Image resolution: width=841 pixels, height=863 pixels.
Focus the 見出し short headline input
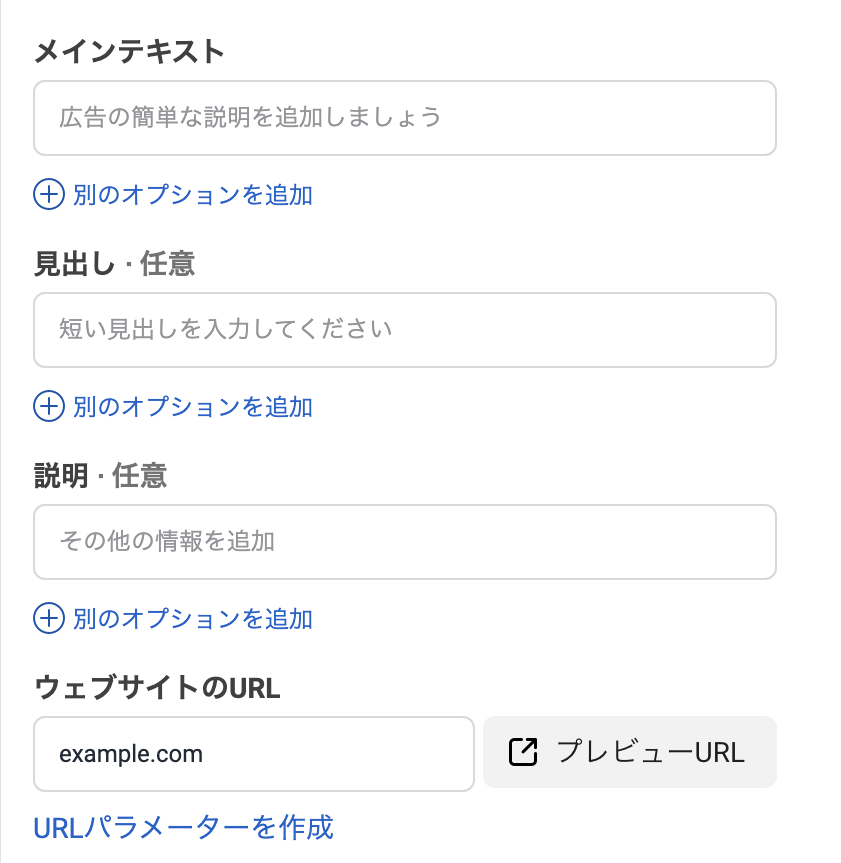point(404,330)
